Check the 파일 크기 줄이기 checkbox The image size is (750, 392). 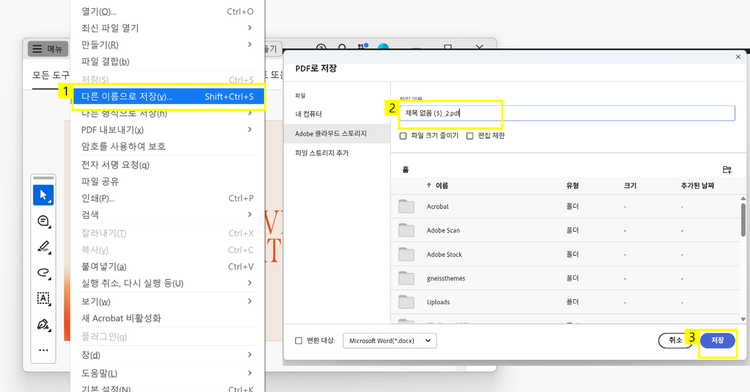pos(403,136)
